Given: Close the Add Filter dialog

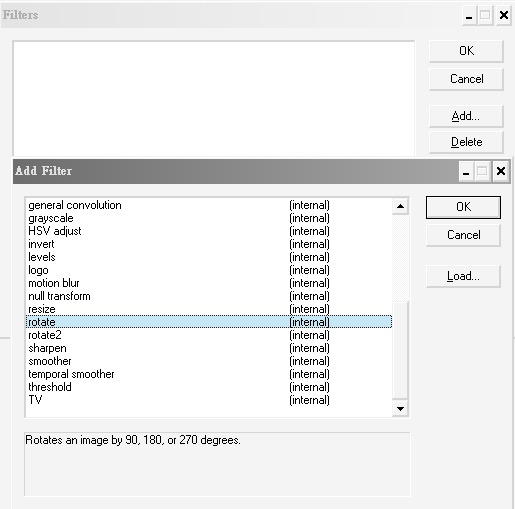Looking at the screenshot, I should (501, 171).
